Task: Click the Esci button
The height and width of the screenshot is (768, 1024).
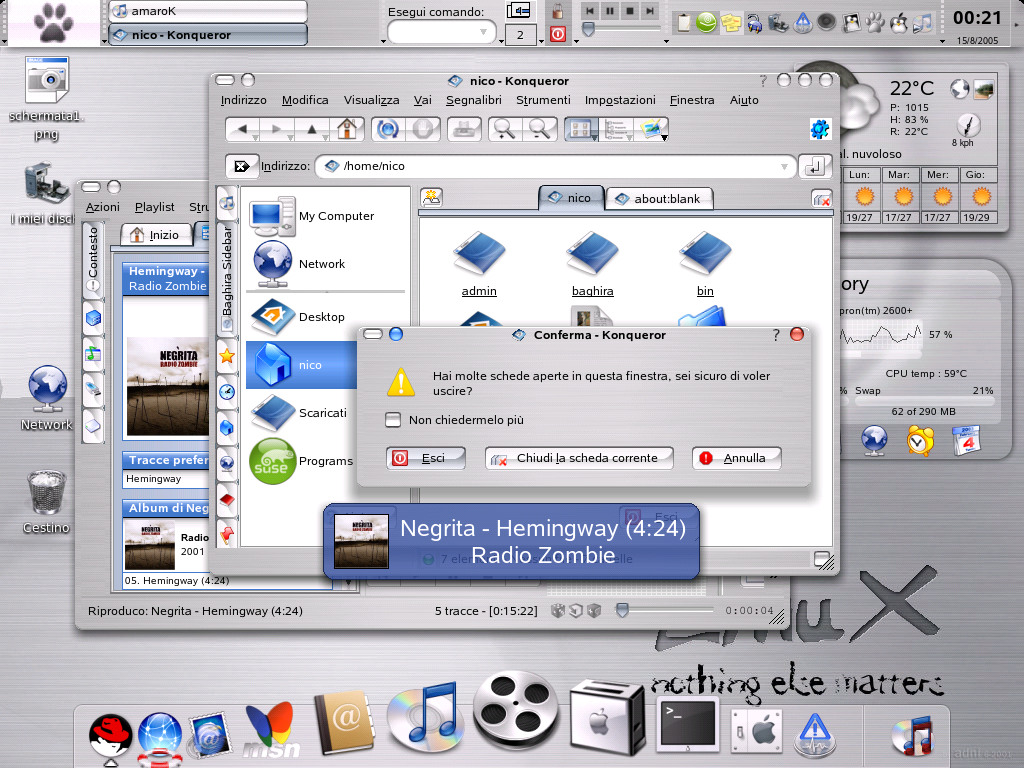Action: (426, 458)
